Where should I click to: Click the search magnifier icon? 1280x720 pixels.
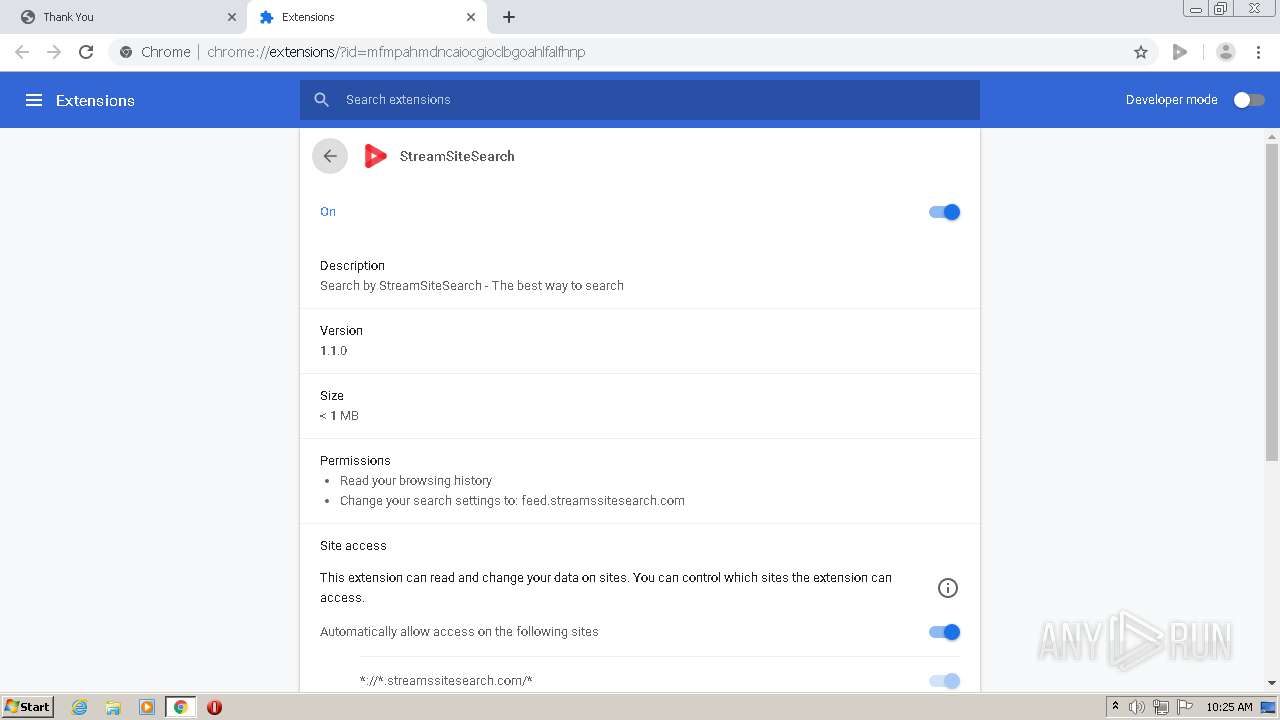321,100
